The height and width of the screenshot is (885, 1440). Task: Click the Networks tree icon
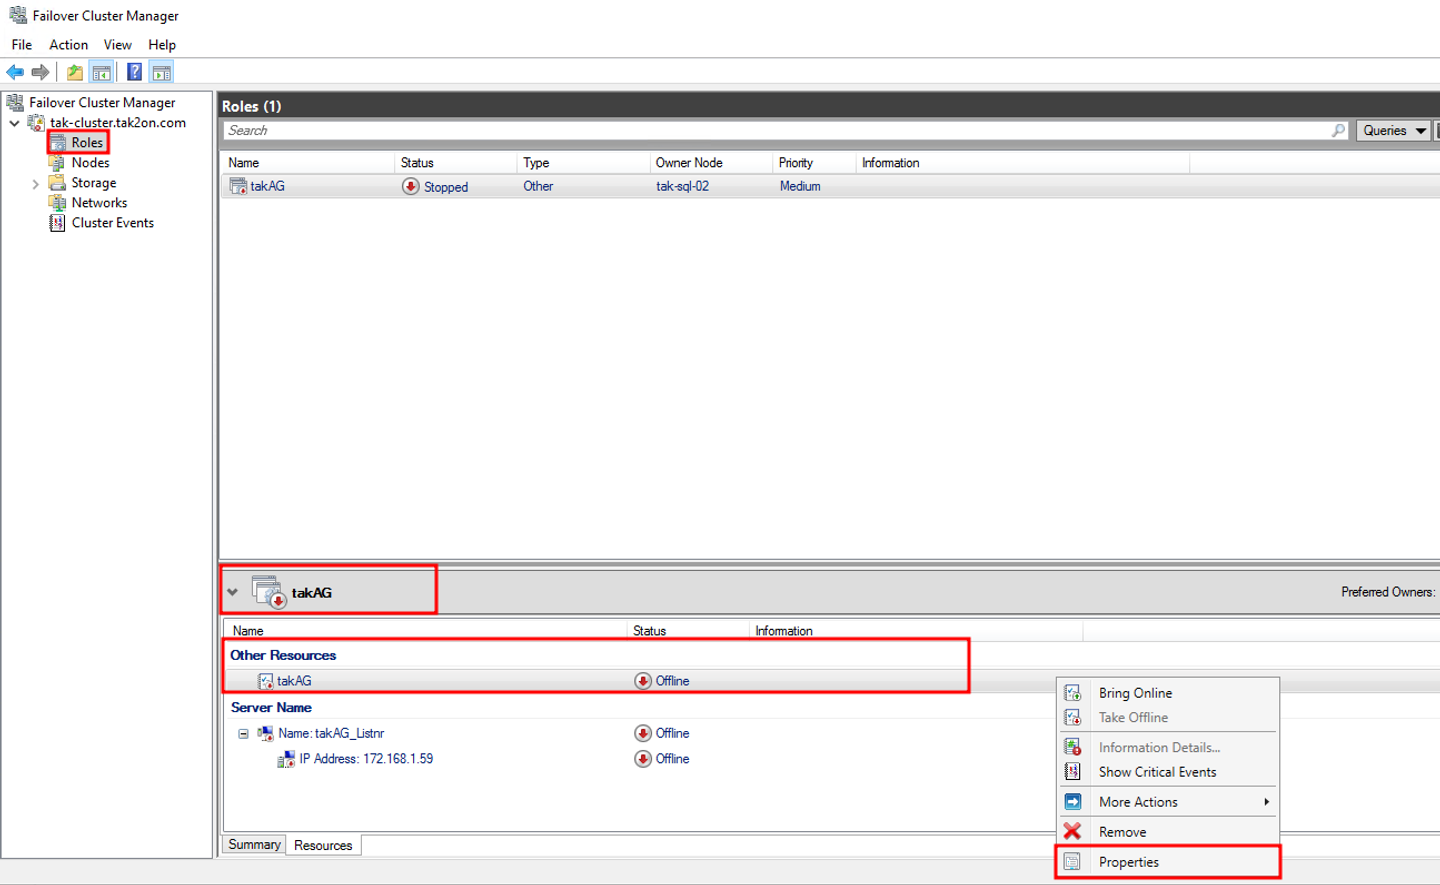click(x=58, y=202)
